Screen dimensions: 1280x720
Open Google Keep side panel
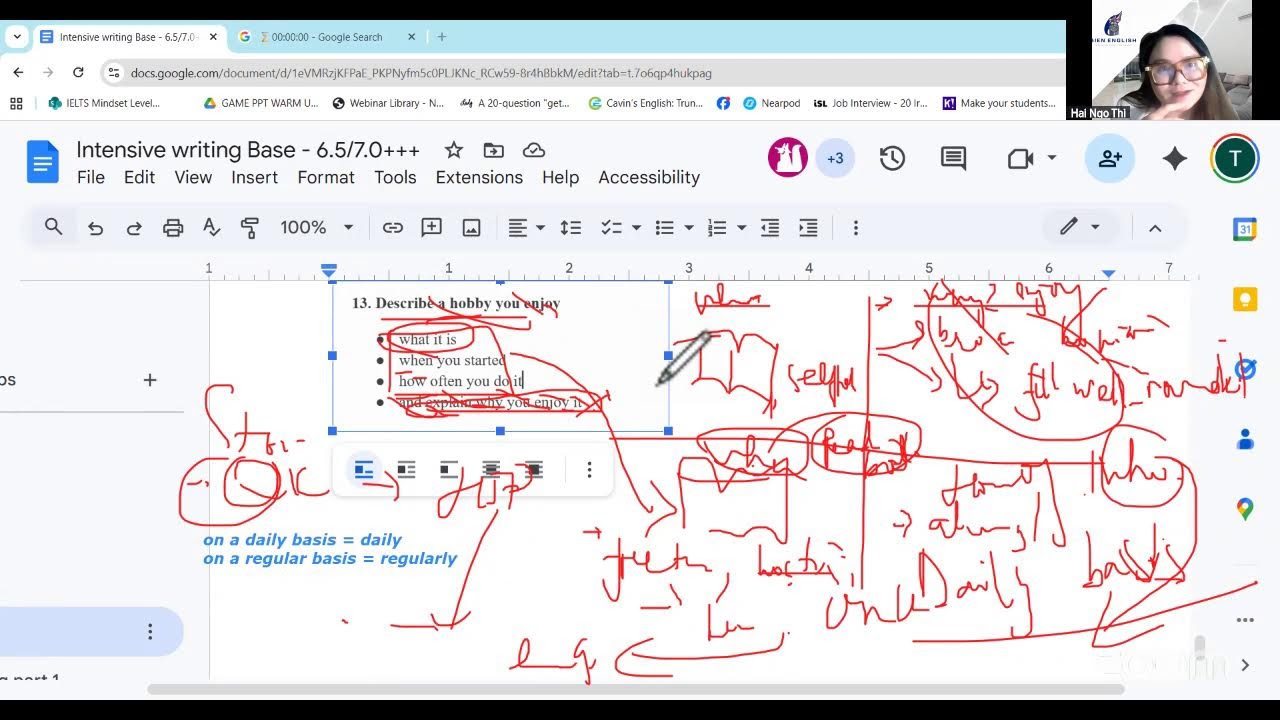coord(1245,299)
